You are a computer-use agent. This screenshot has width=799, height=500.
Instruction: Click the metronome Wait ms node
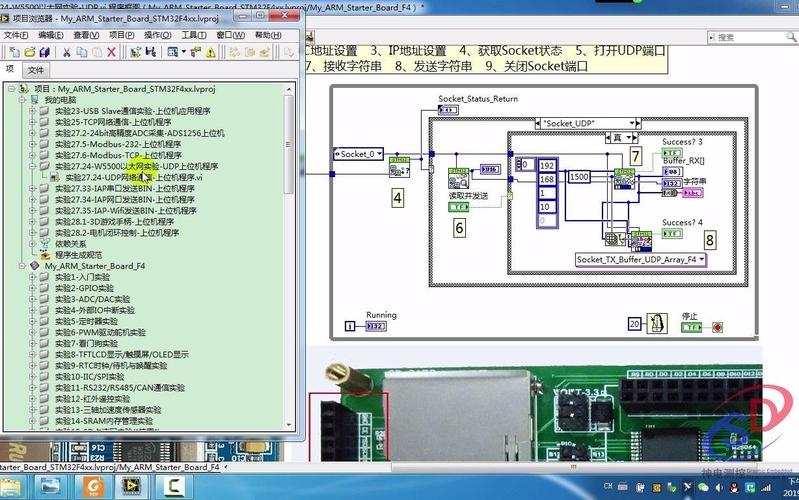pyautogui.click(x=657, y=324)
